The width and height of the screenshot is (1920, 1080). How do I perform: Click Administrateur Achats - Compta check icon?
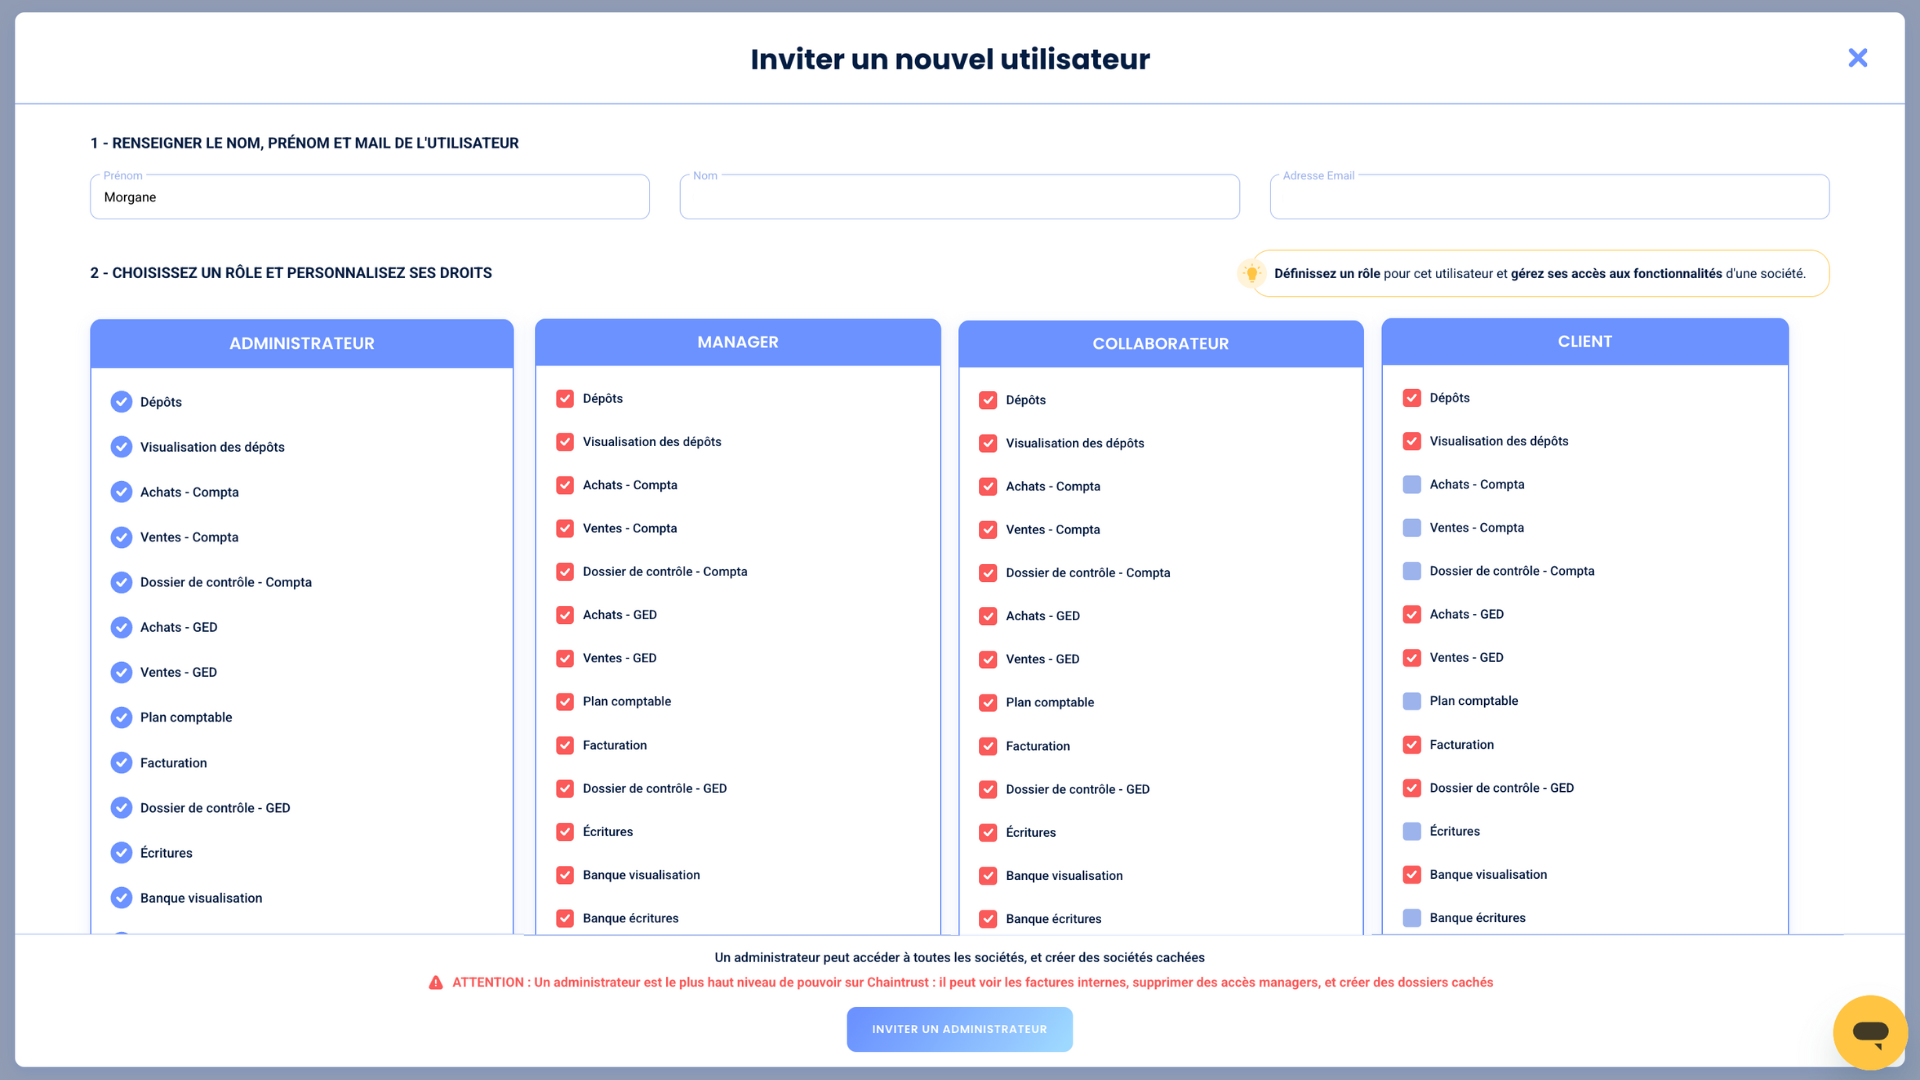tap(121, 492)
